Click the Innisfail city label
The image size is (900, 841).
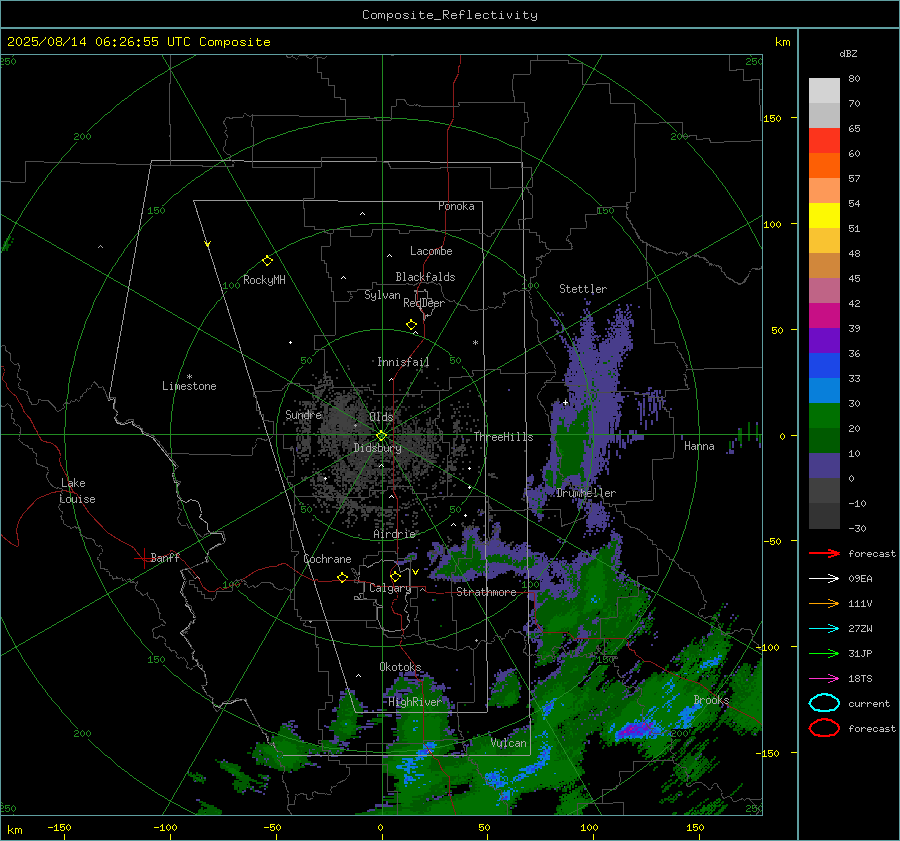pyautogui.click(x=403, y=362)
